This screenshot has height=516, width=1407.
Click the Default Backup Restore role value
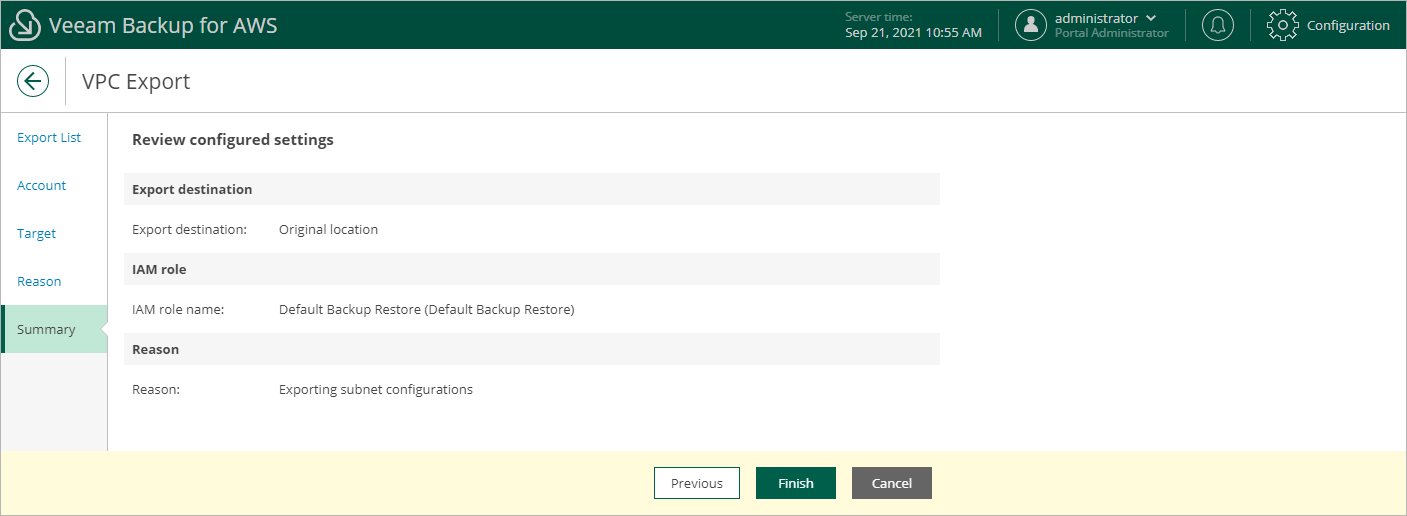pos(427,309)
